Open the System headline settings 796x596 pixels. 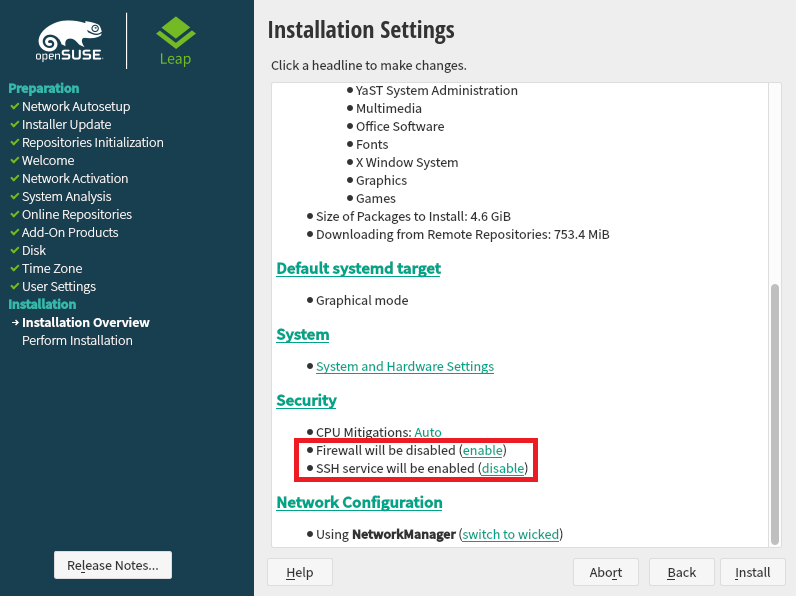pyautogui.click(x=303, y=335)
